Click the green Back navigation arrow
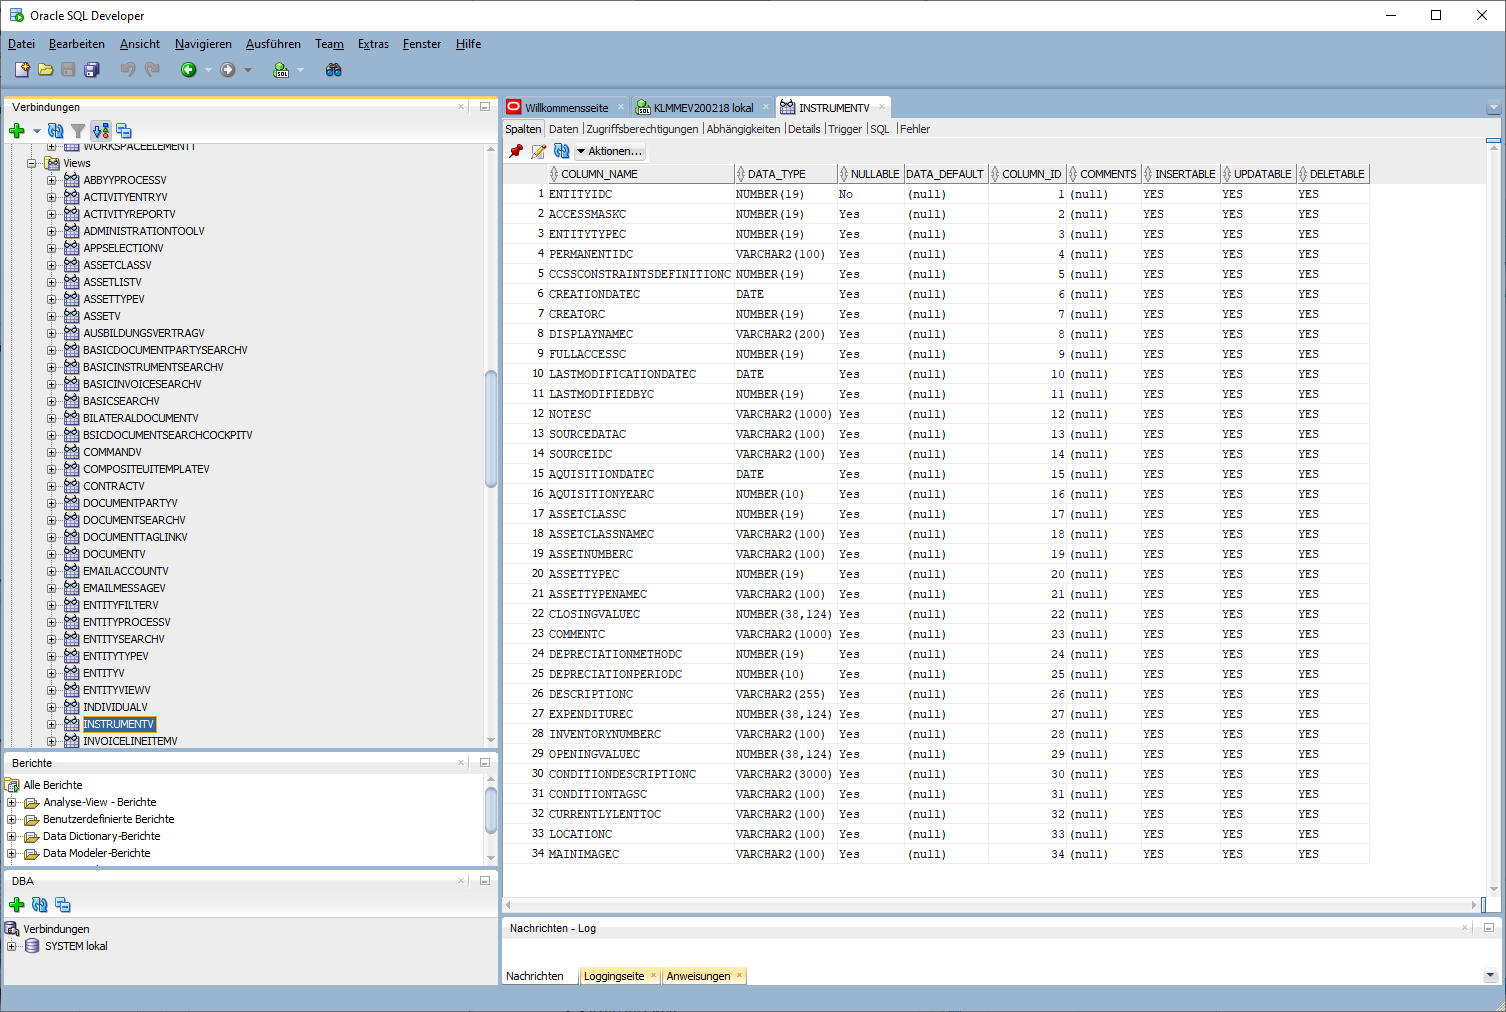The width and height of the screenshot is (1506, 1012). (x=188, y=70)
